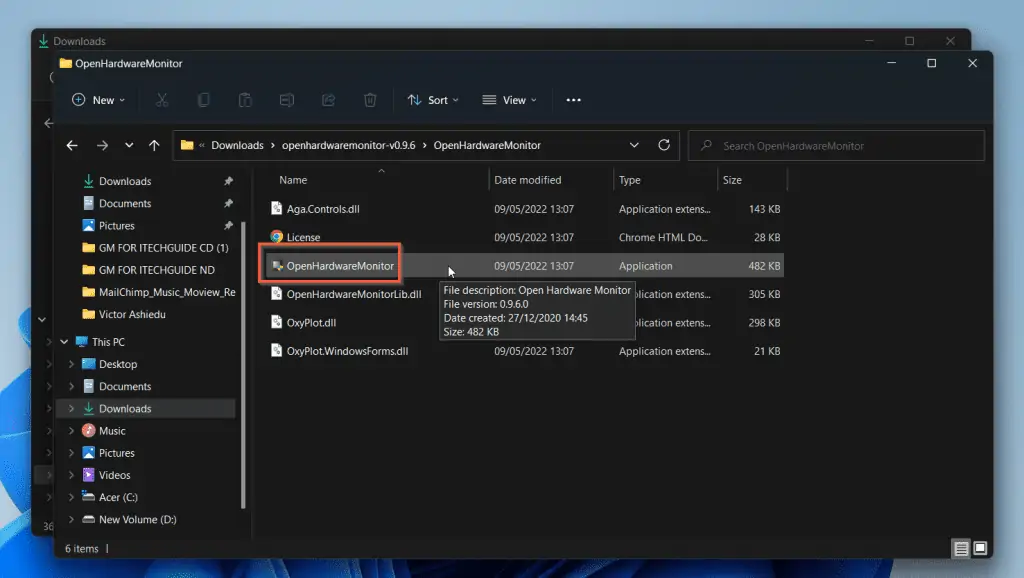Screen dimensions: 1024x578
Task: Click openhardwaremonitor-v0.9.6 in address path
Action: point(348,145)
